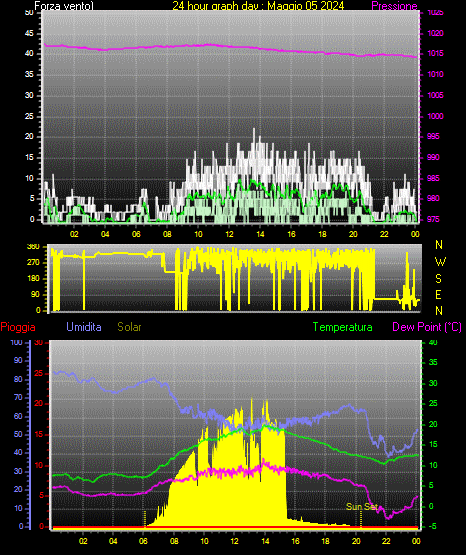Click the Forza vento axis title
The image size is (466, 555).
point(64,6)
